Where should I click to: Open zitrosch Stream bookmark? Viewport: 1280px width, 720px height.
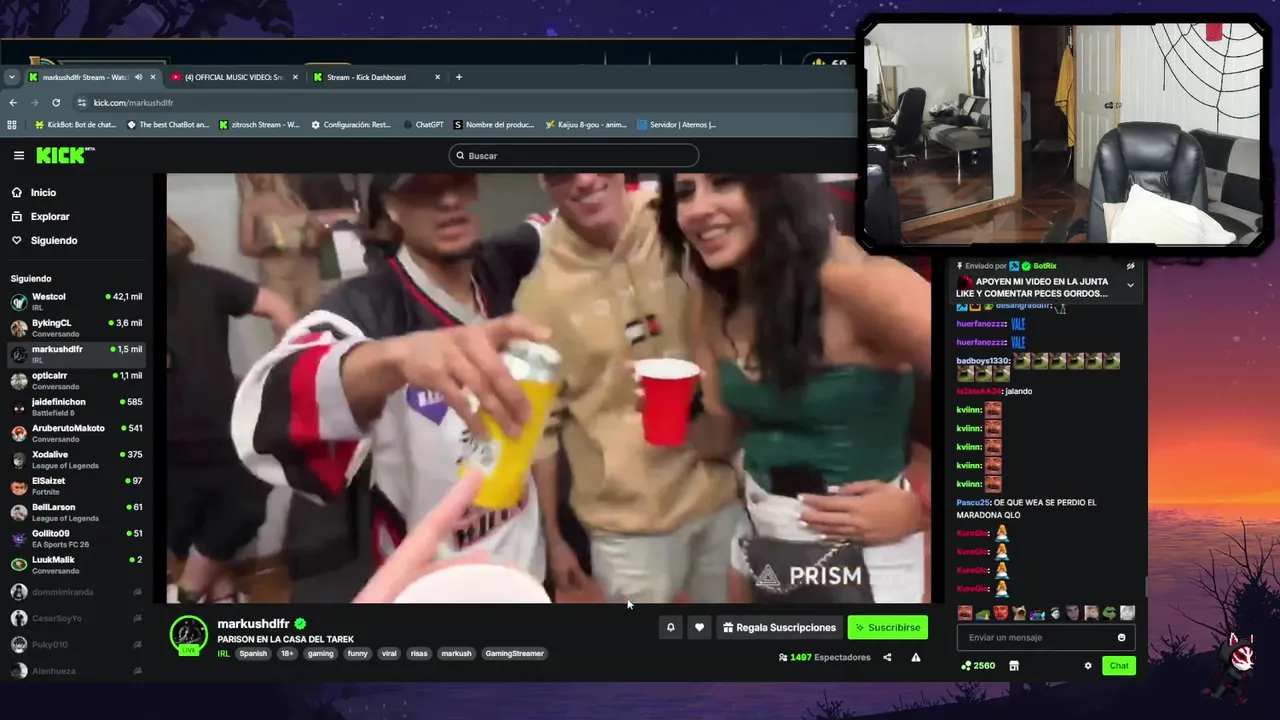(x=259, y=125)
